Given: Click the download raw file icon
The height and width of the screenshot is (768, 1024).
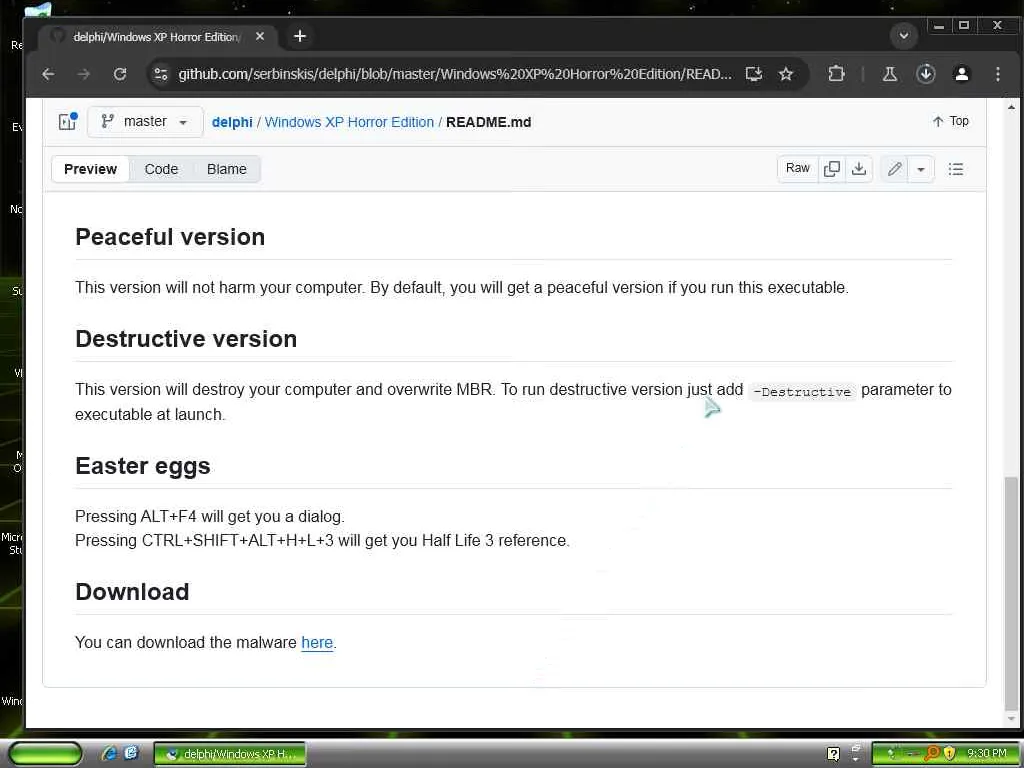Looking at the screenshot, I should pos(859,169).
